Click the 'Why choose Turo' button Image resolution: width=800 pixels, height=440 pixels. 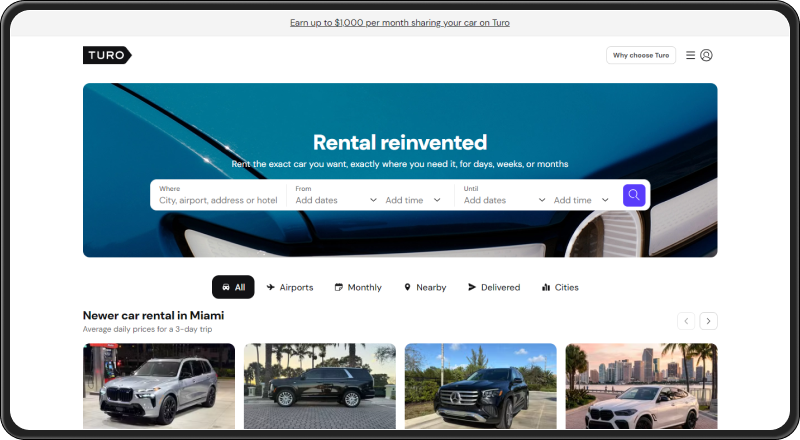[641, 56]
